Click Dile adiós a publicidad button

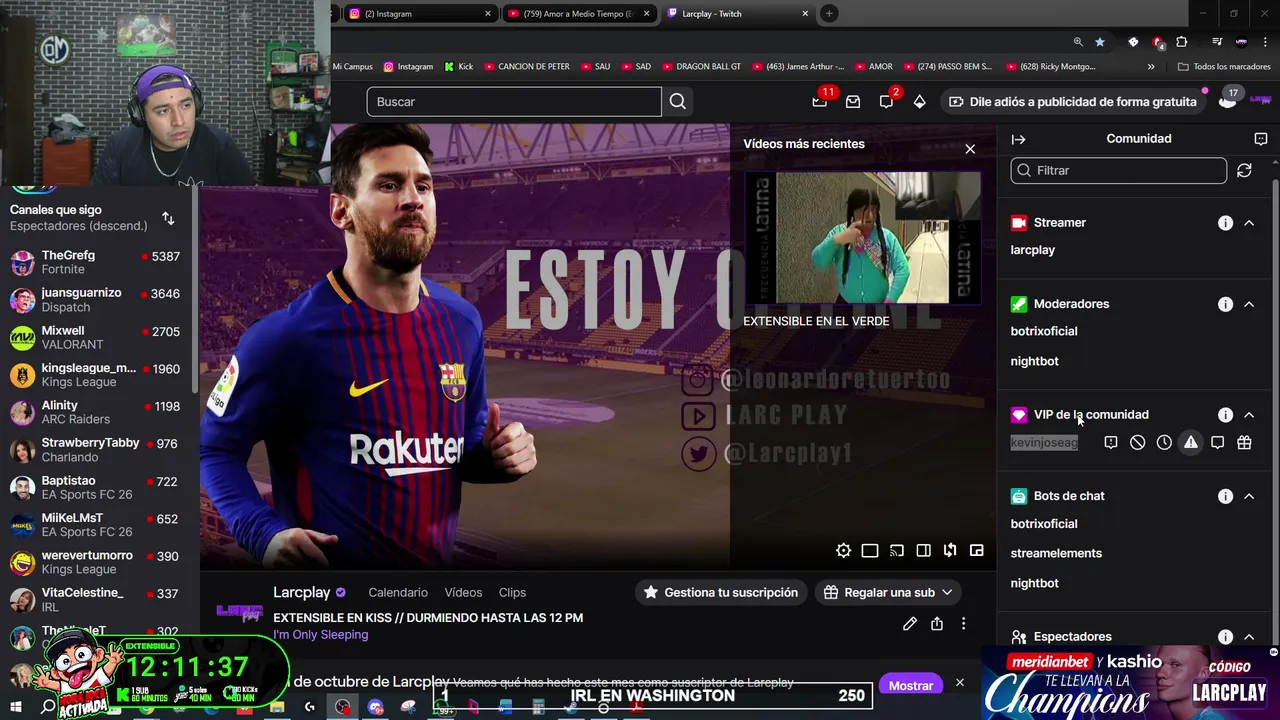point(1072,102)
